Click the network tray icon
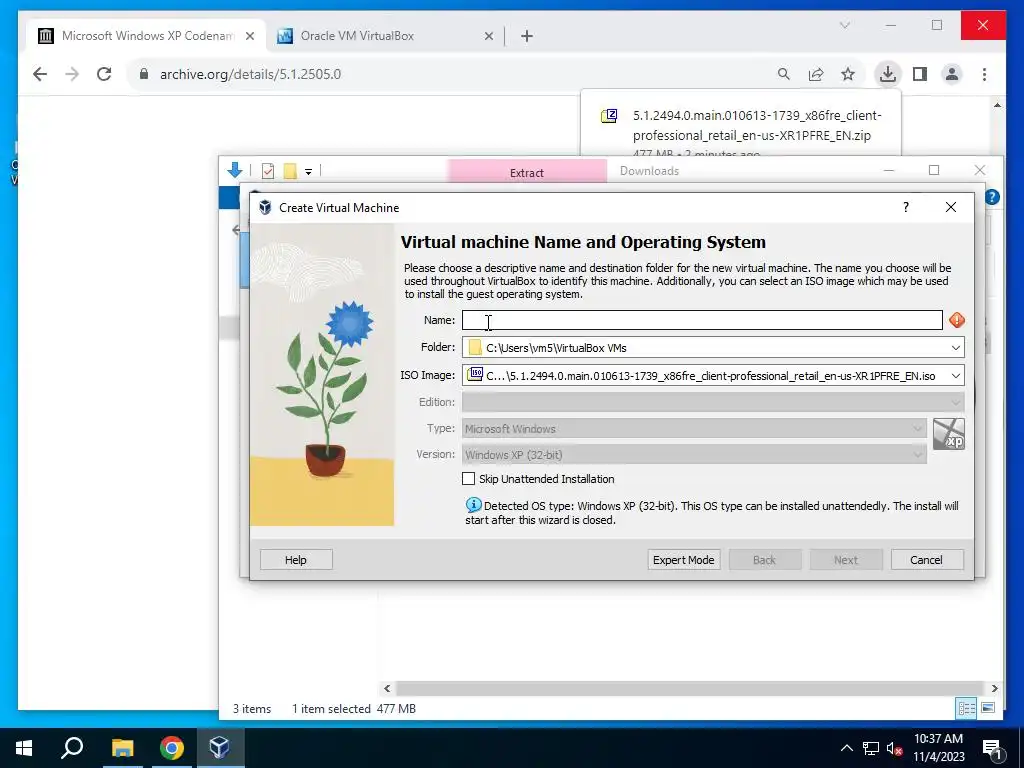 [871, 748]
